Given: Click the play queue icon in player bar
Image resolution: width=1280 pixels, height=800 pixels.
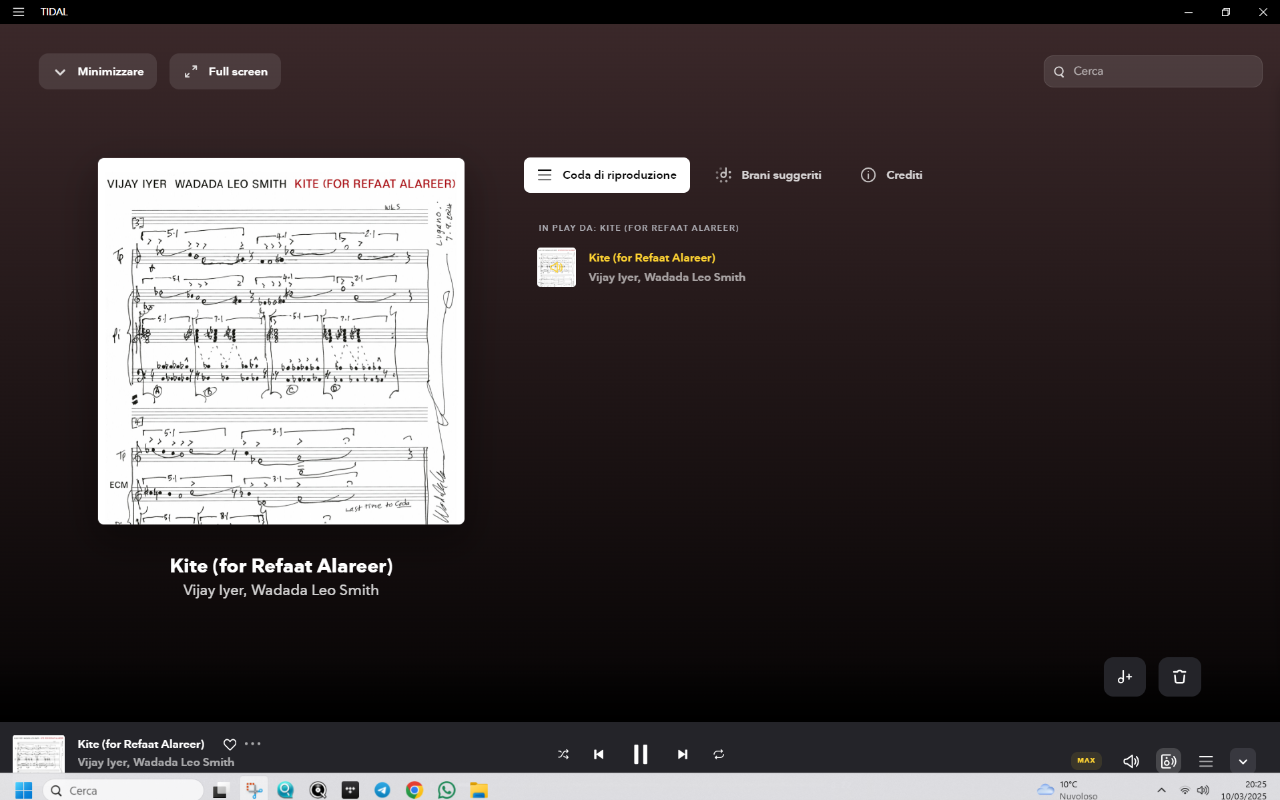Looking at the screenshot, I should tap(1206, 761).
